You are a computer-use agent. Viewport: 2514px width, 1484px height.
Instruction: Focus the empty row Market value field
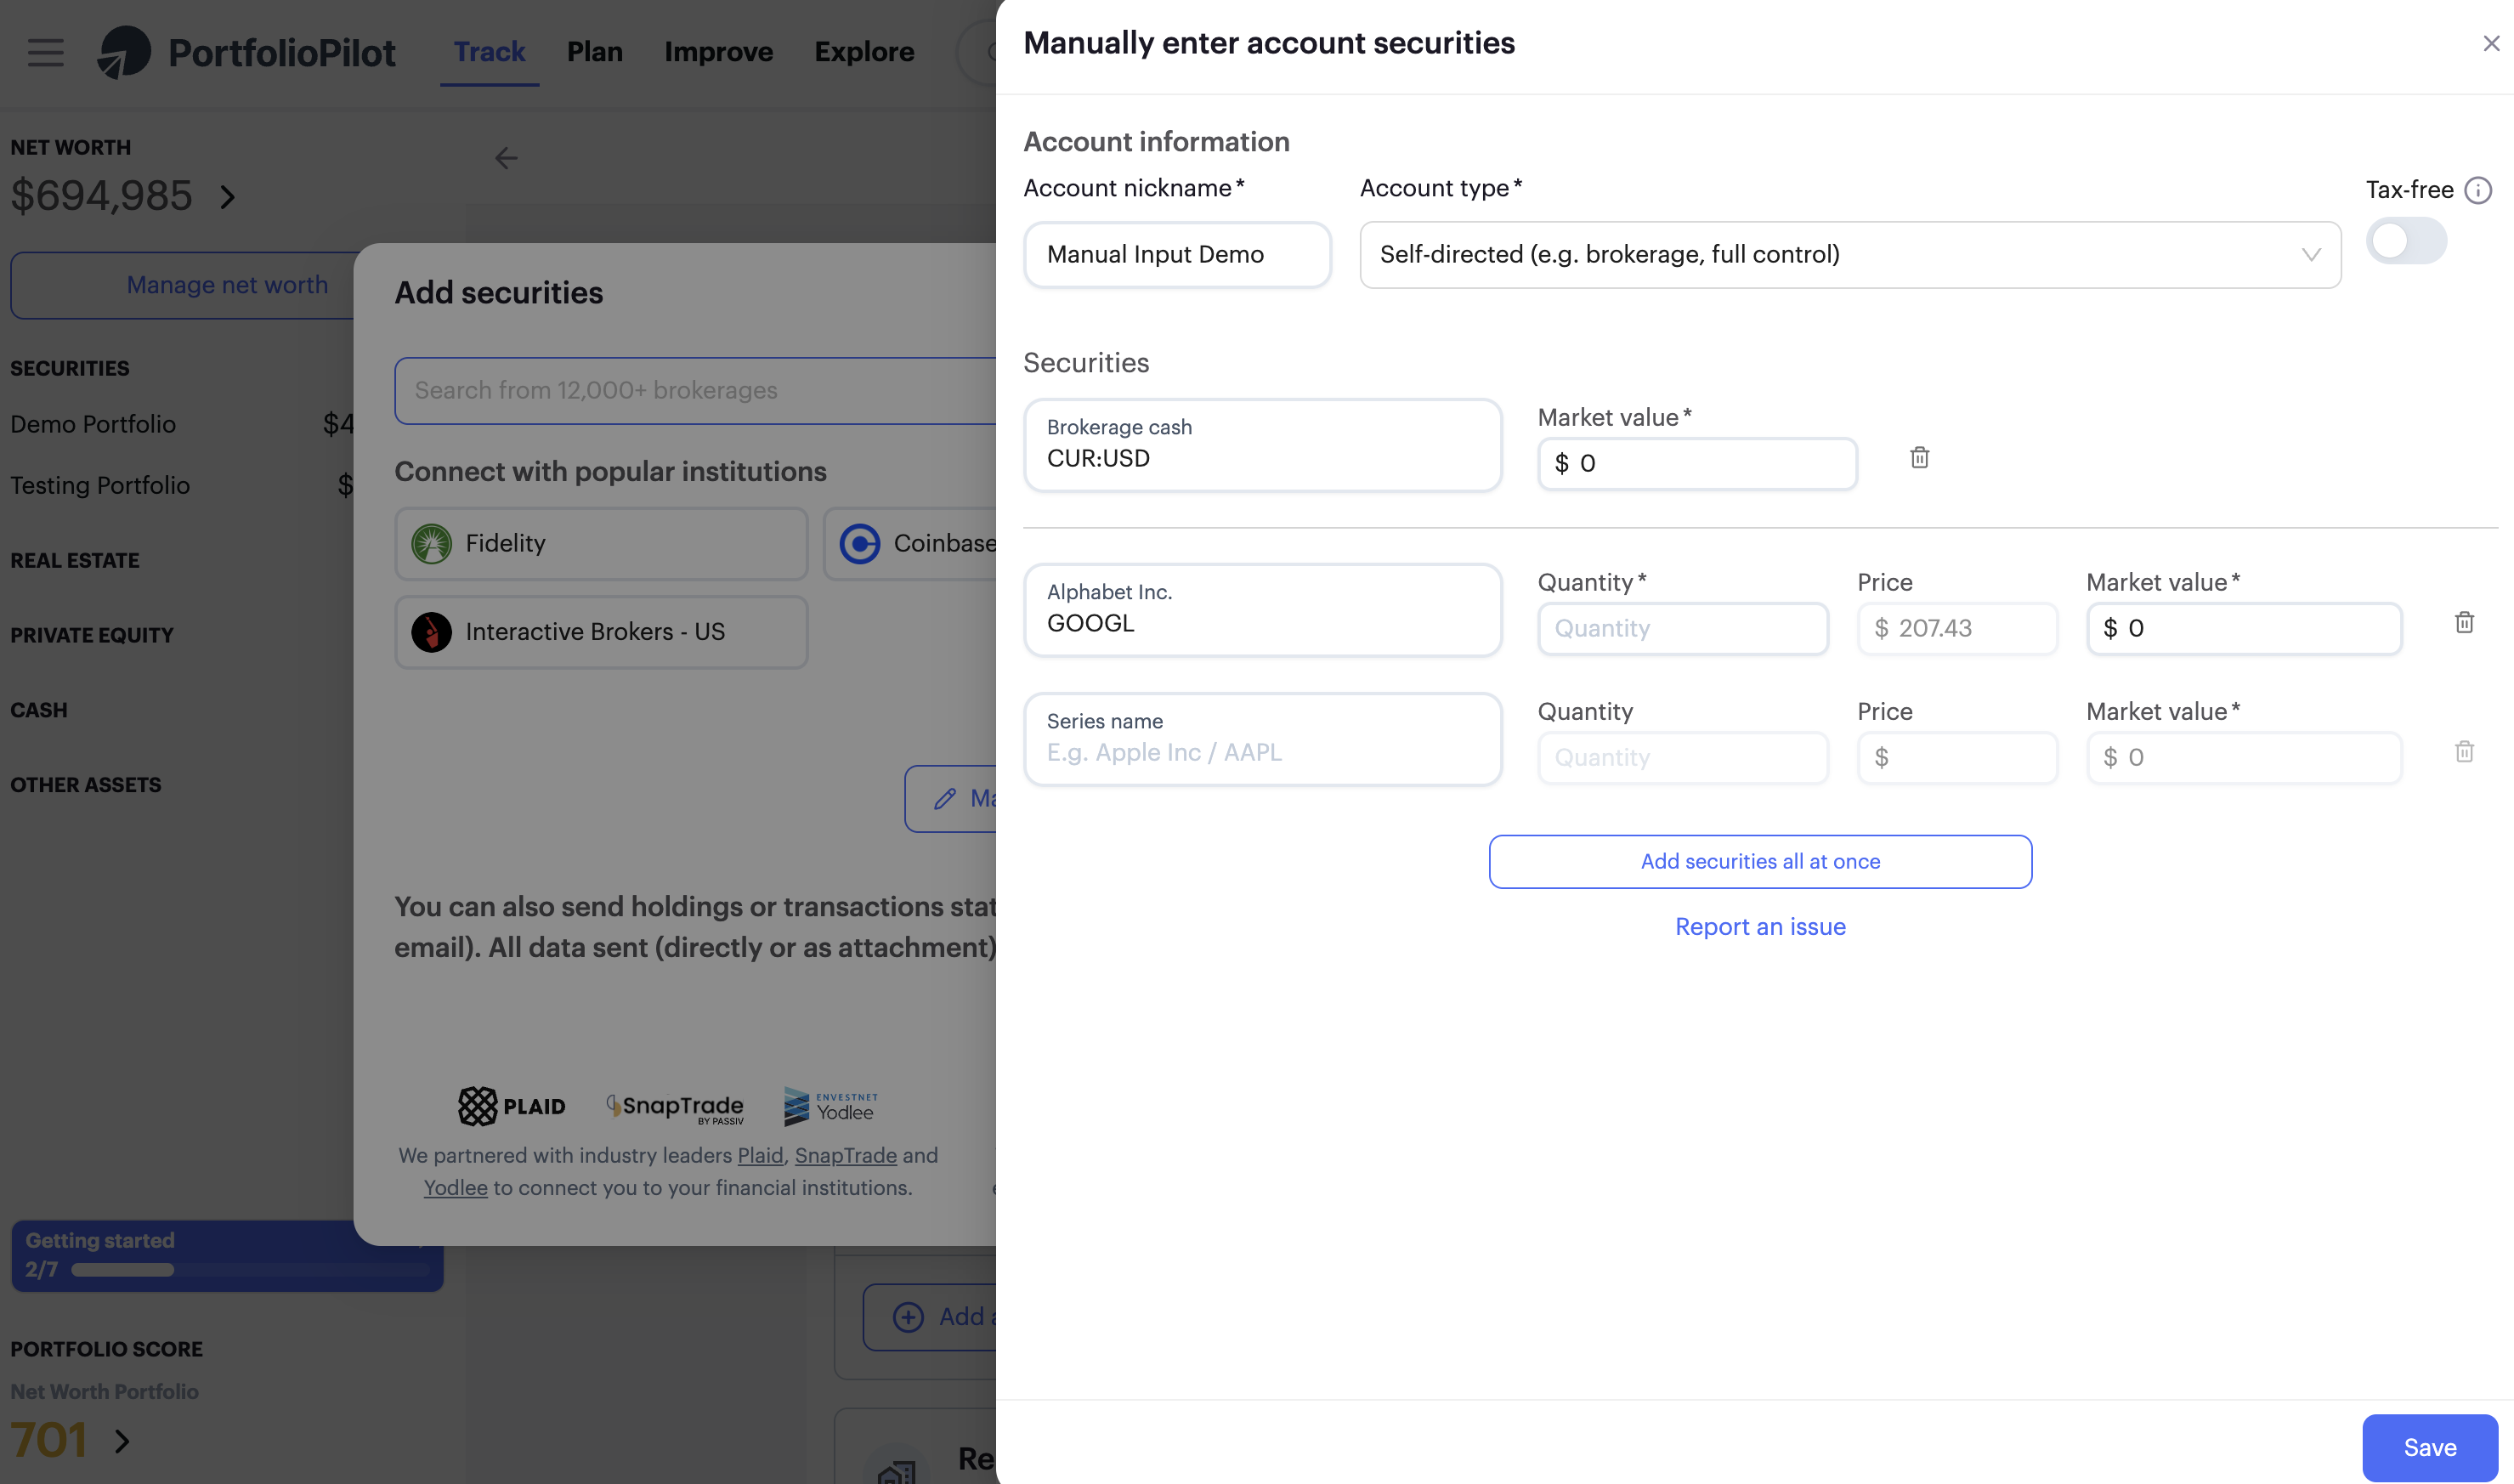pos(2243,757)
